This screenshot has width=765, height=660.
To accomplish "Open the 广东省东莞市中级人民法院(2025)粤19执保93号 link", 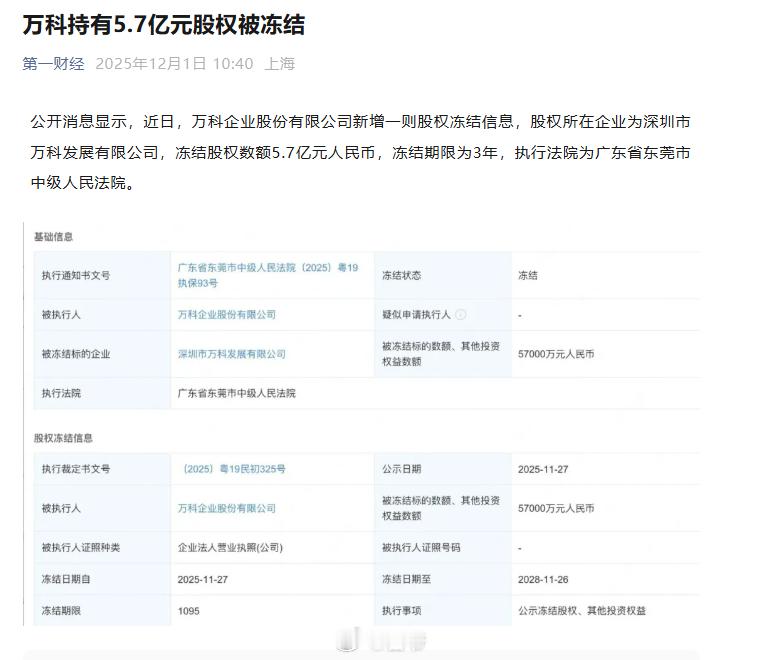I will 268,275.
